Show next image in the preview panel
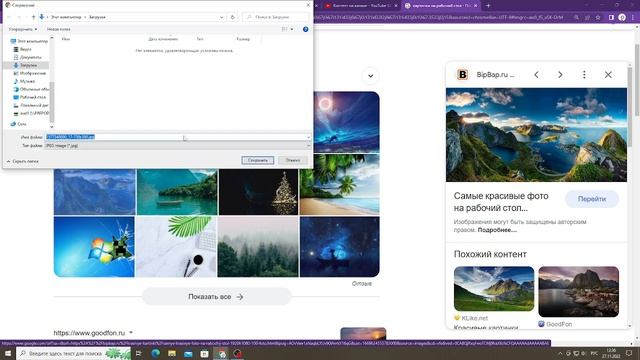This screenshot has width=640, height=360. [x=560, y=75]
